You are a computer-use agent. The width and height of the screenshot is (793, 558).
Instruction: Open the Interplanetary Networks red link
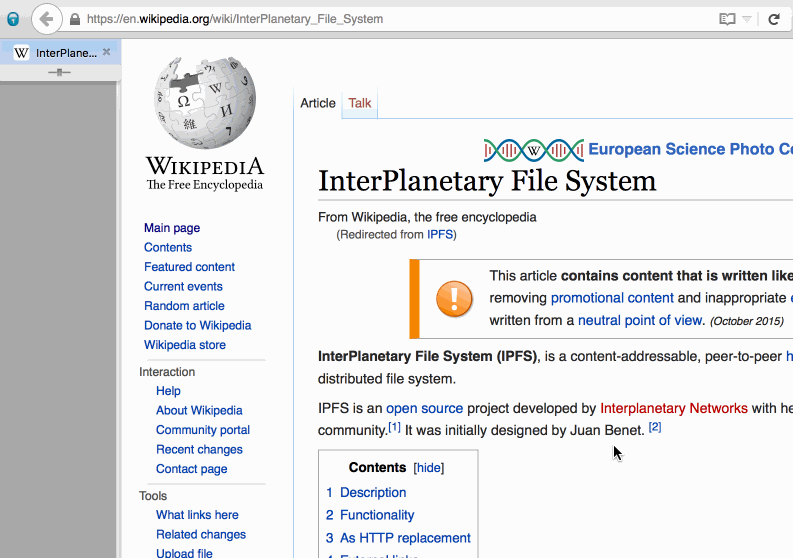(x=674, y=408)
